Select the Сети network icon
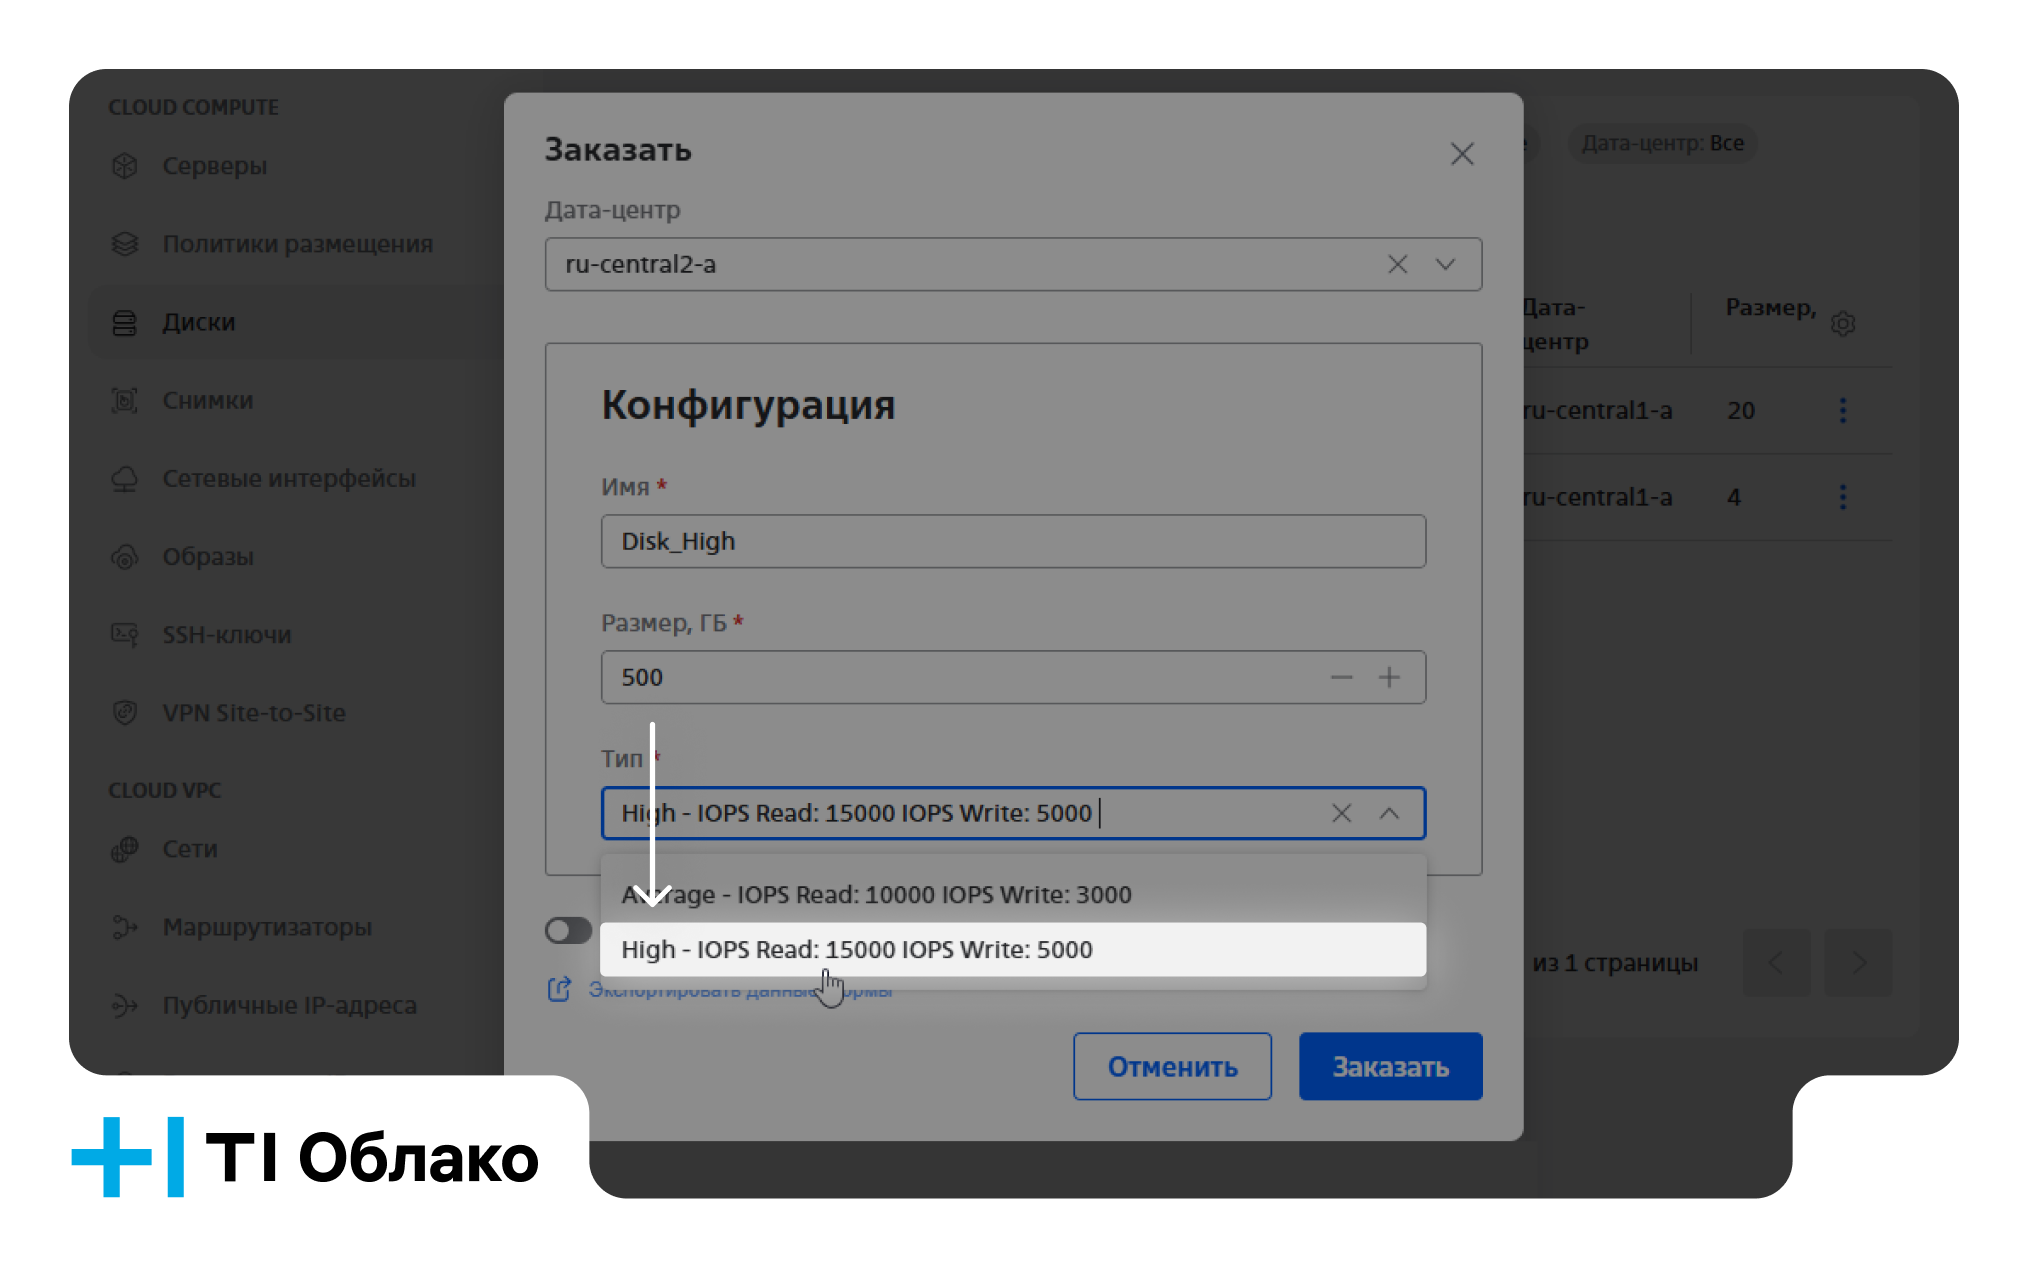Screen dimensions: 2028x1268 [125, 849]
